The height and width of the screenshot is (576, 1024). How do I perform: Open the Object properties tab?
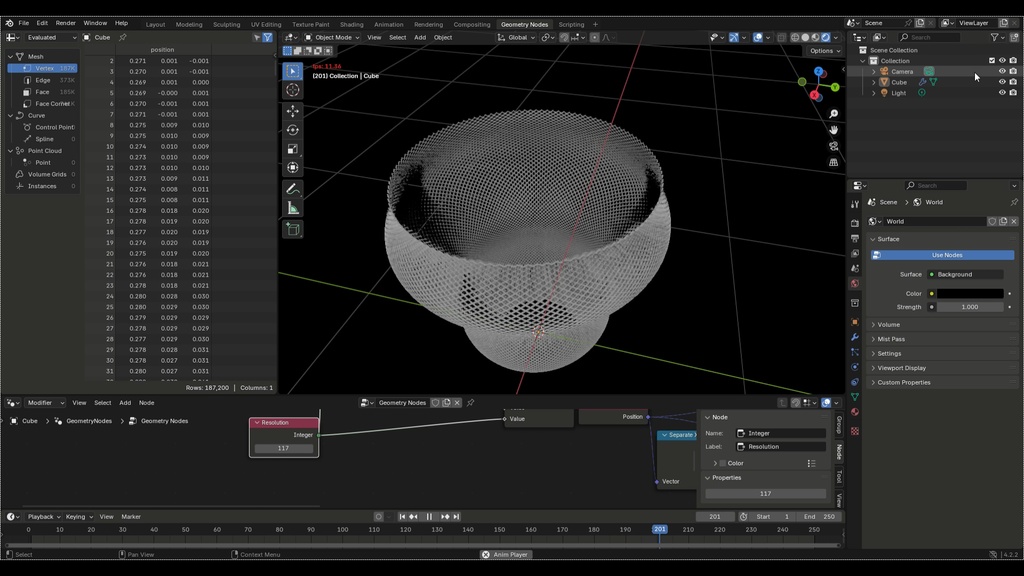tap(855, 322)
